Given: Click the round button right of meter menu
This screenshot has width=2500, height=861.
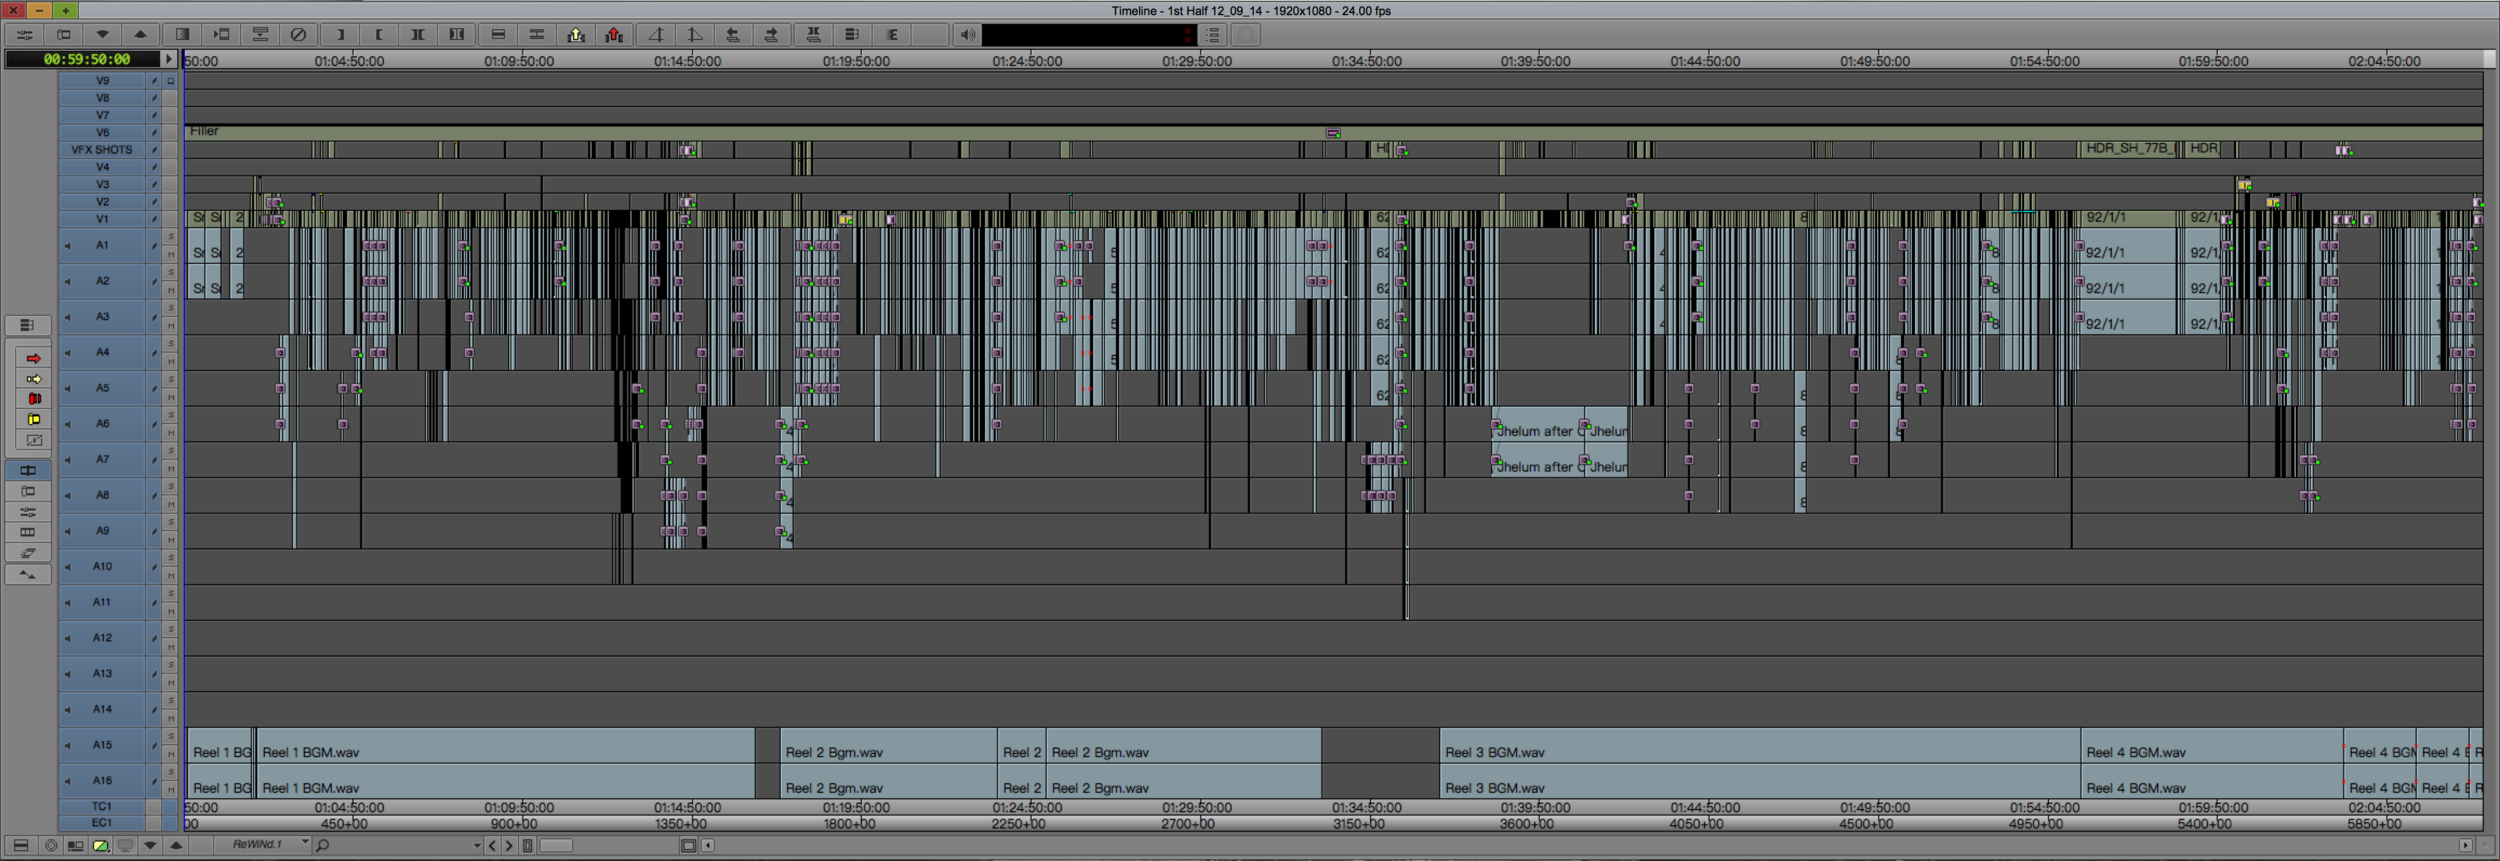Looking at the screenshot, I should 1246,35.
